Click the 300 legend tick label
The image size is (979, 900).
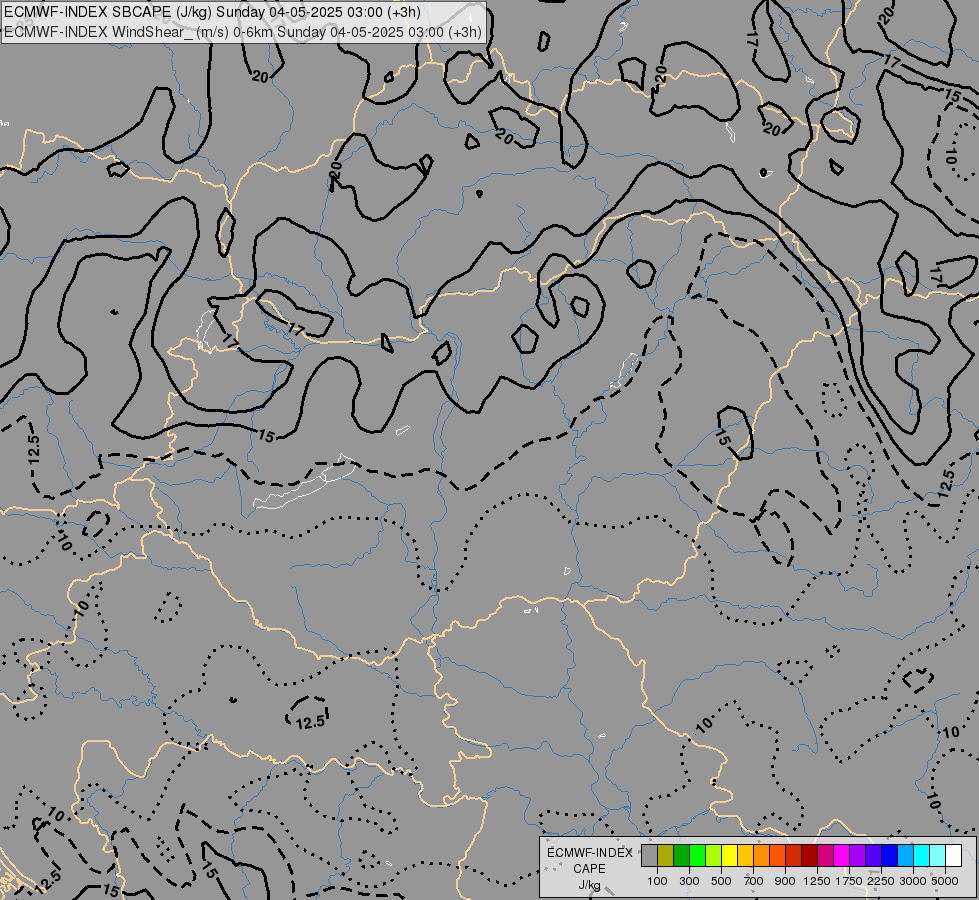[x=689, y=881]
